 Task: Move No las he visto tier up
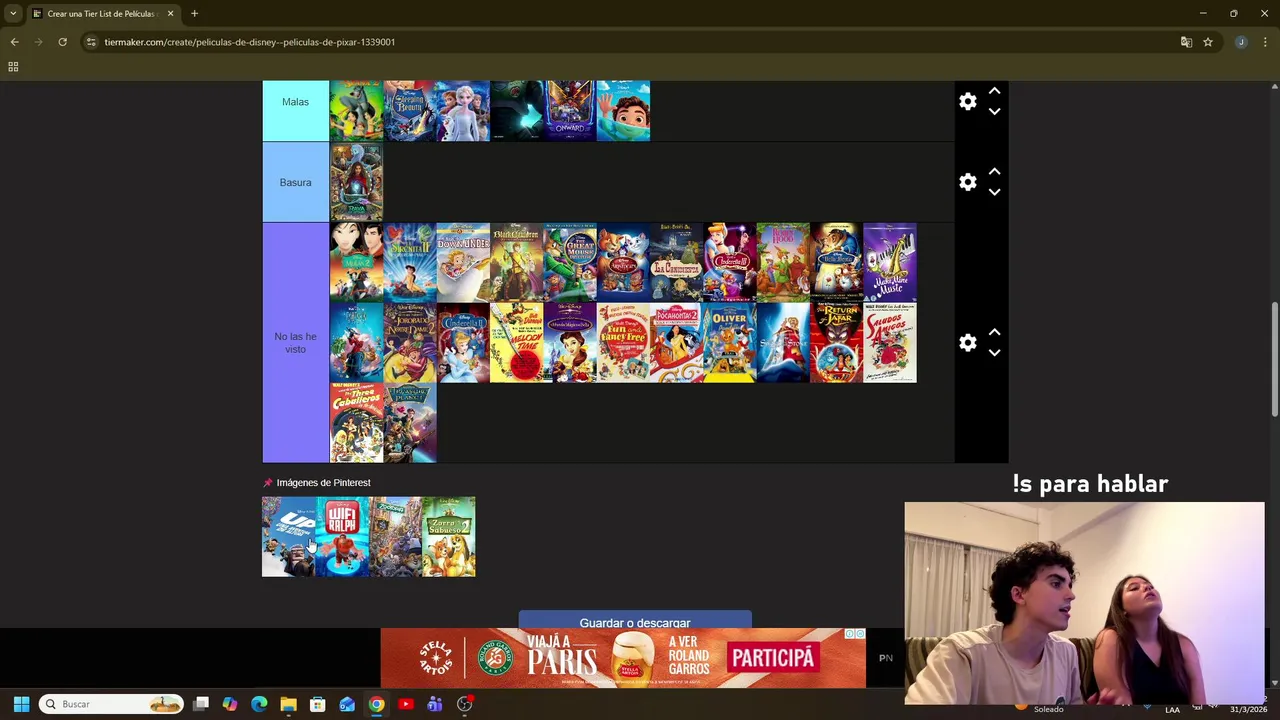994,332
